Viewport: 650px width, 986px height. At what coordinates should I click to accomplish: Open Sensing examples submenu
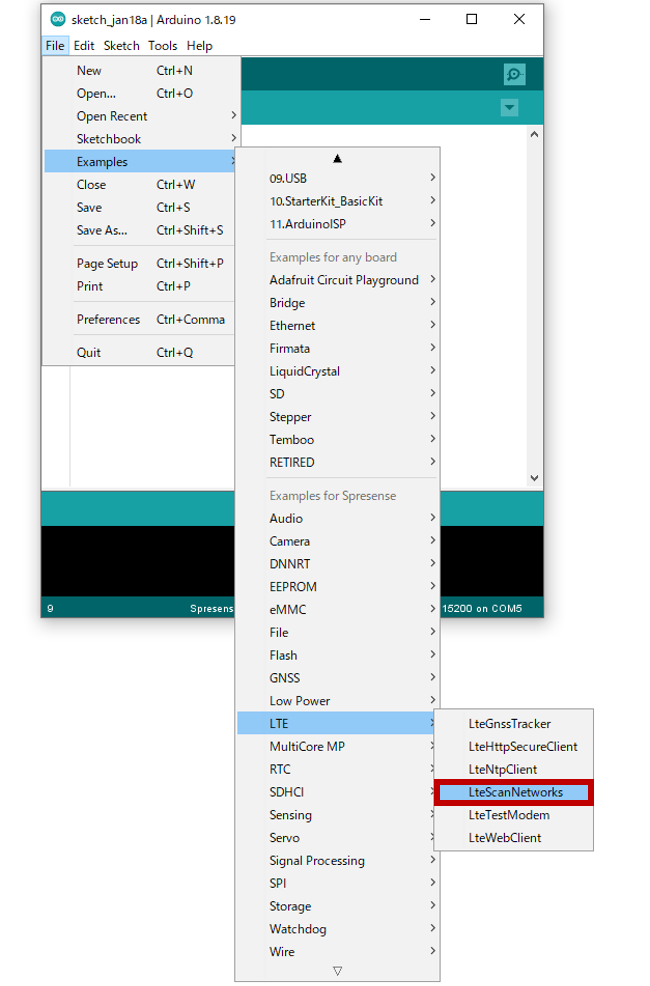click(338, 815)
